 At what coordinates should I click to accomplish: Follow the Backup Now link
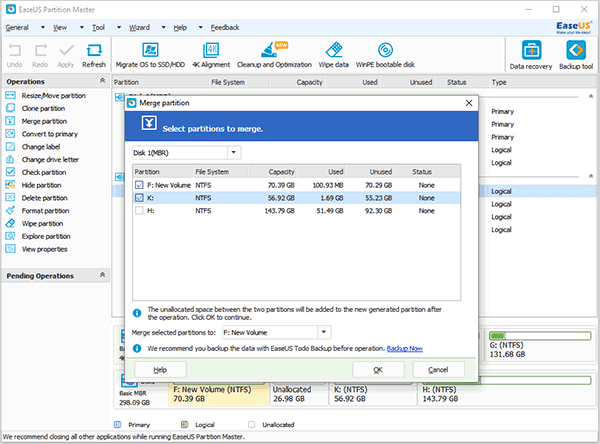[x=404, y=349]
